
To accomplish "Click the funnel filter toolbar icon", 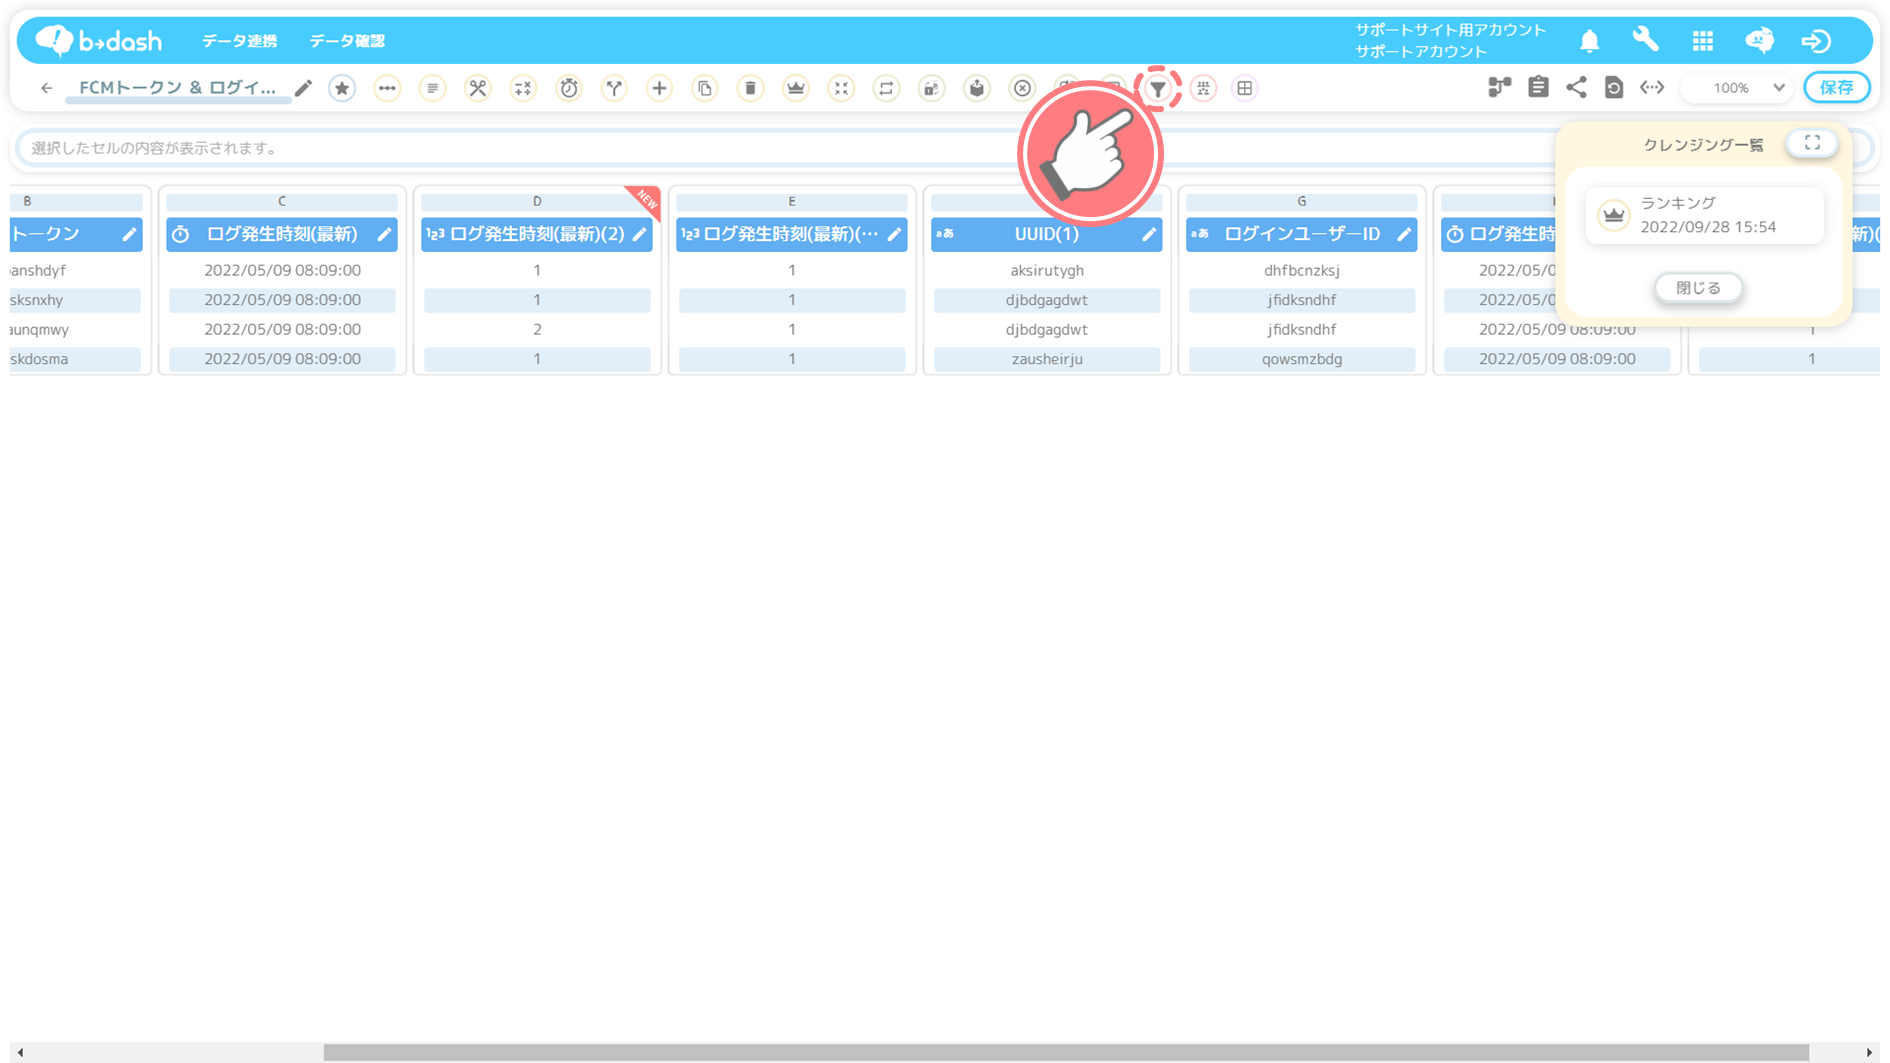I will pos(1158,89).
